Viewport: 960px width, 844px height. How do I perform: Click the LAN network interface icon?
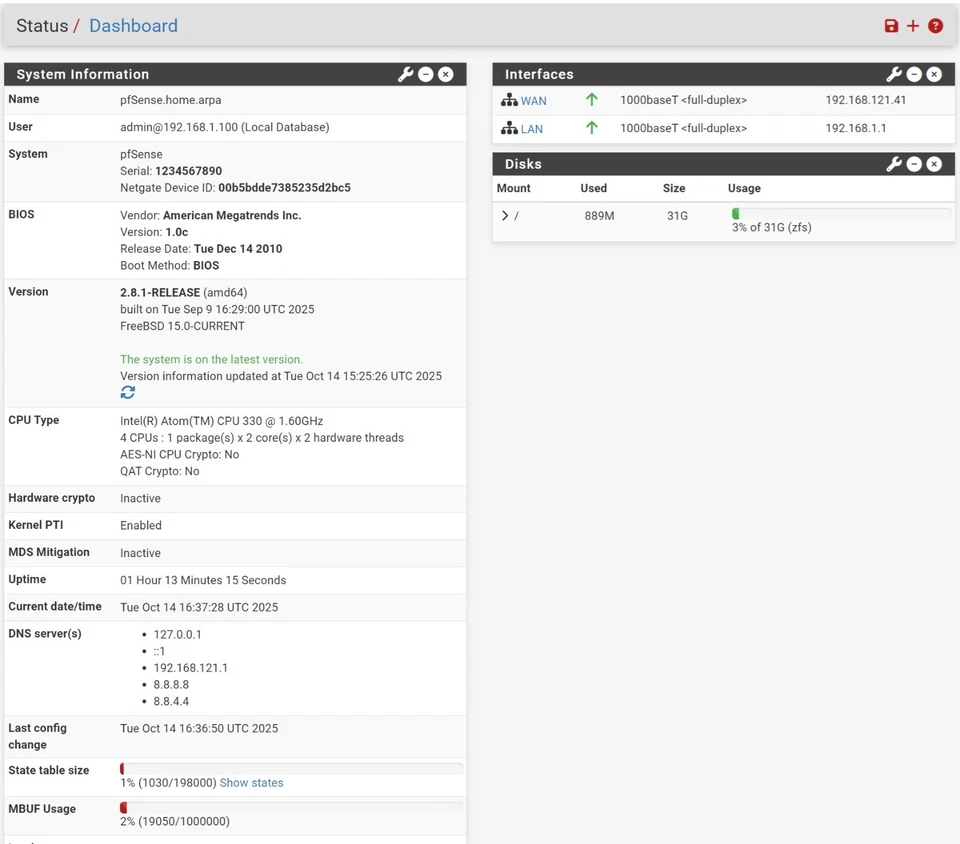coord(509,128)
